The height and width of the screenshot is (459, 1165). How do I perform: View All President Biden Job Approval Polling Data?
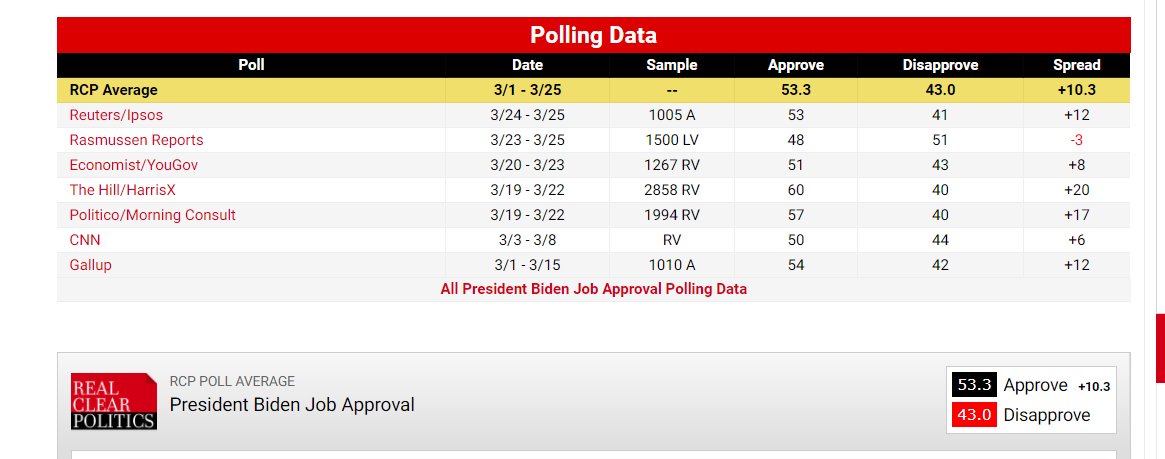tap(593, 289)
